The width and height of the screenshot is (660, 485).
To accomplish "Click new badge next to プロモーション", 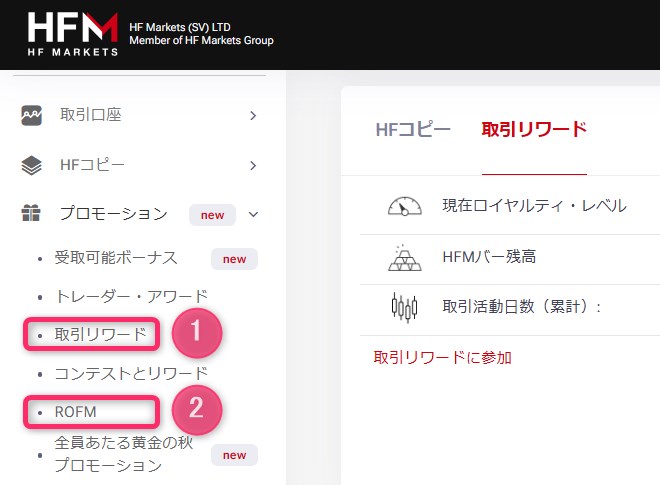I will pyautogui.click(x=212, y=215).
